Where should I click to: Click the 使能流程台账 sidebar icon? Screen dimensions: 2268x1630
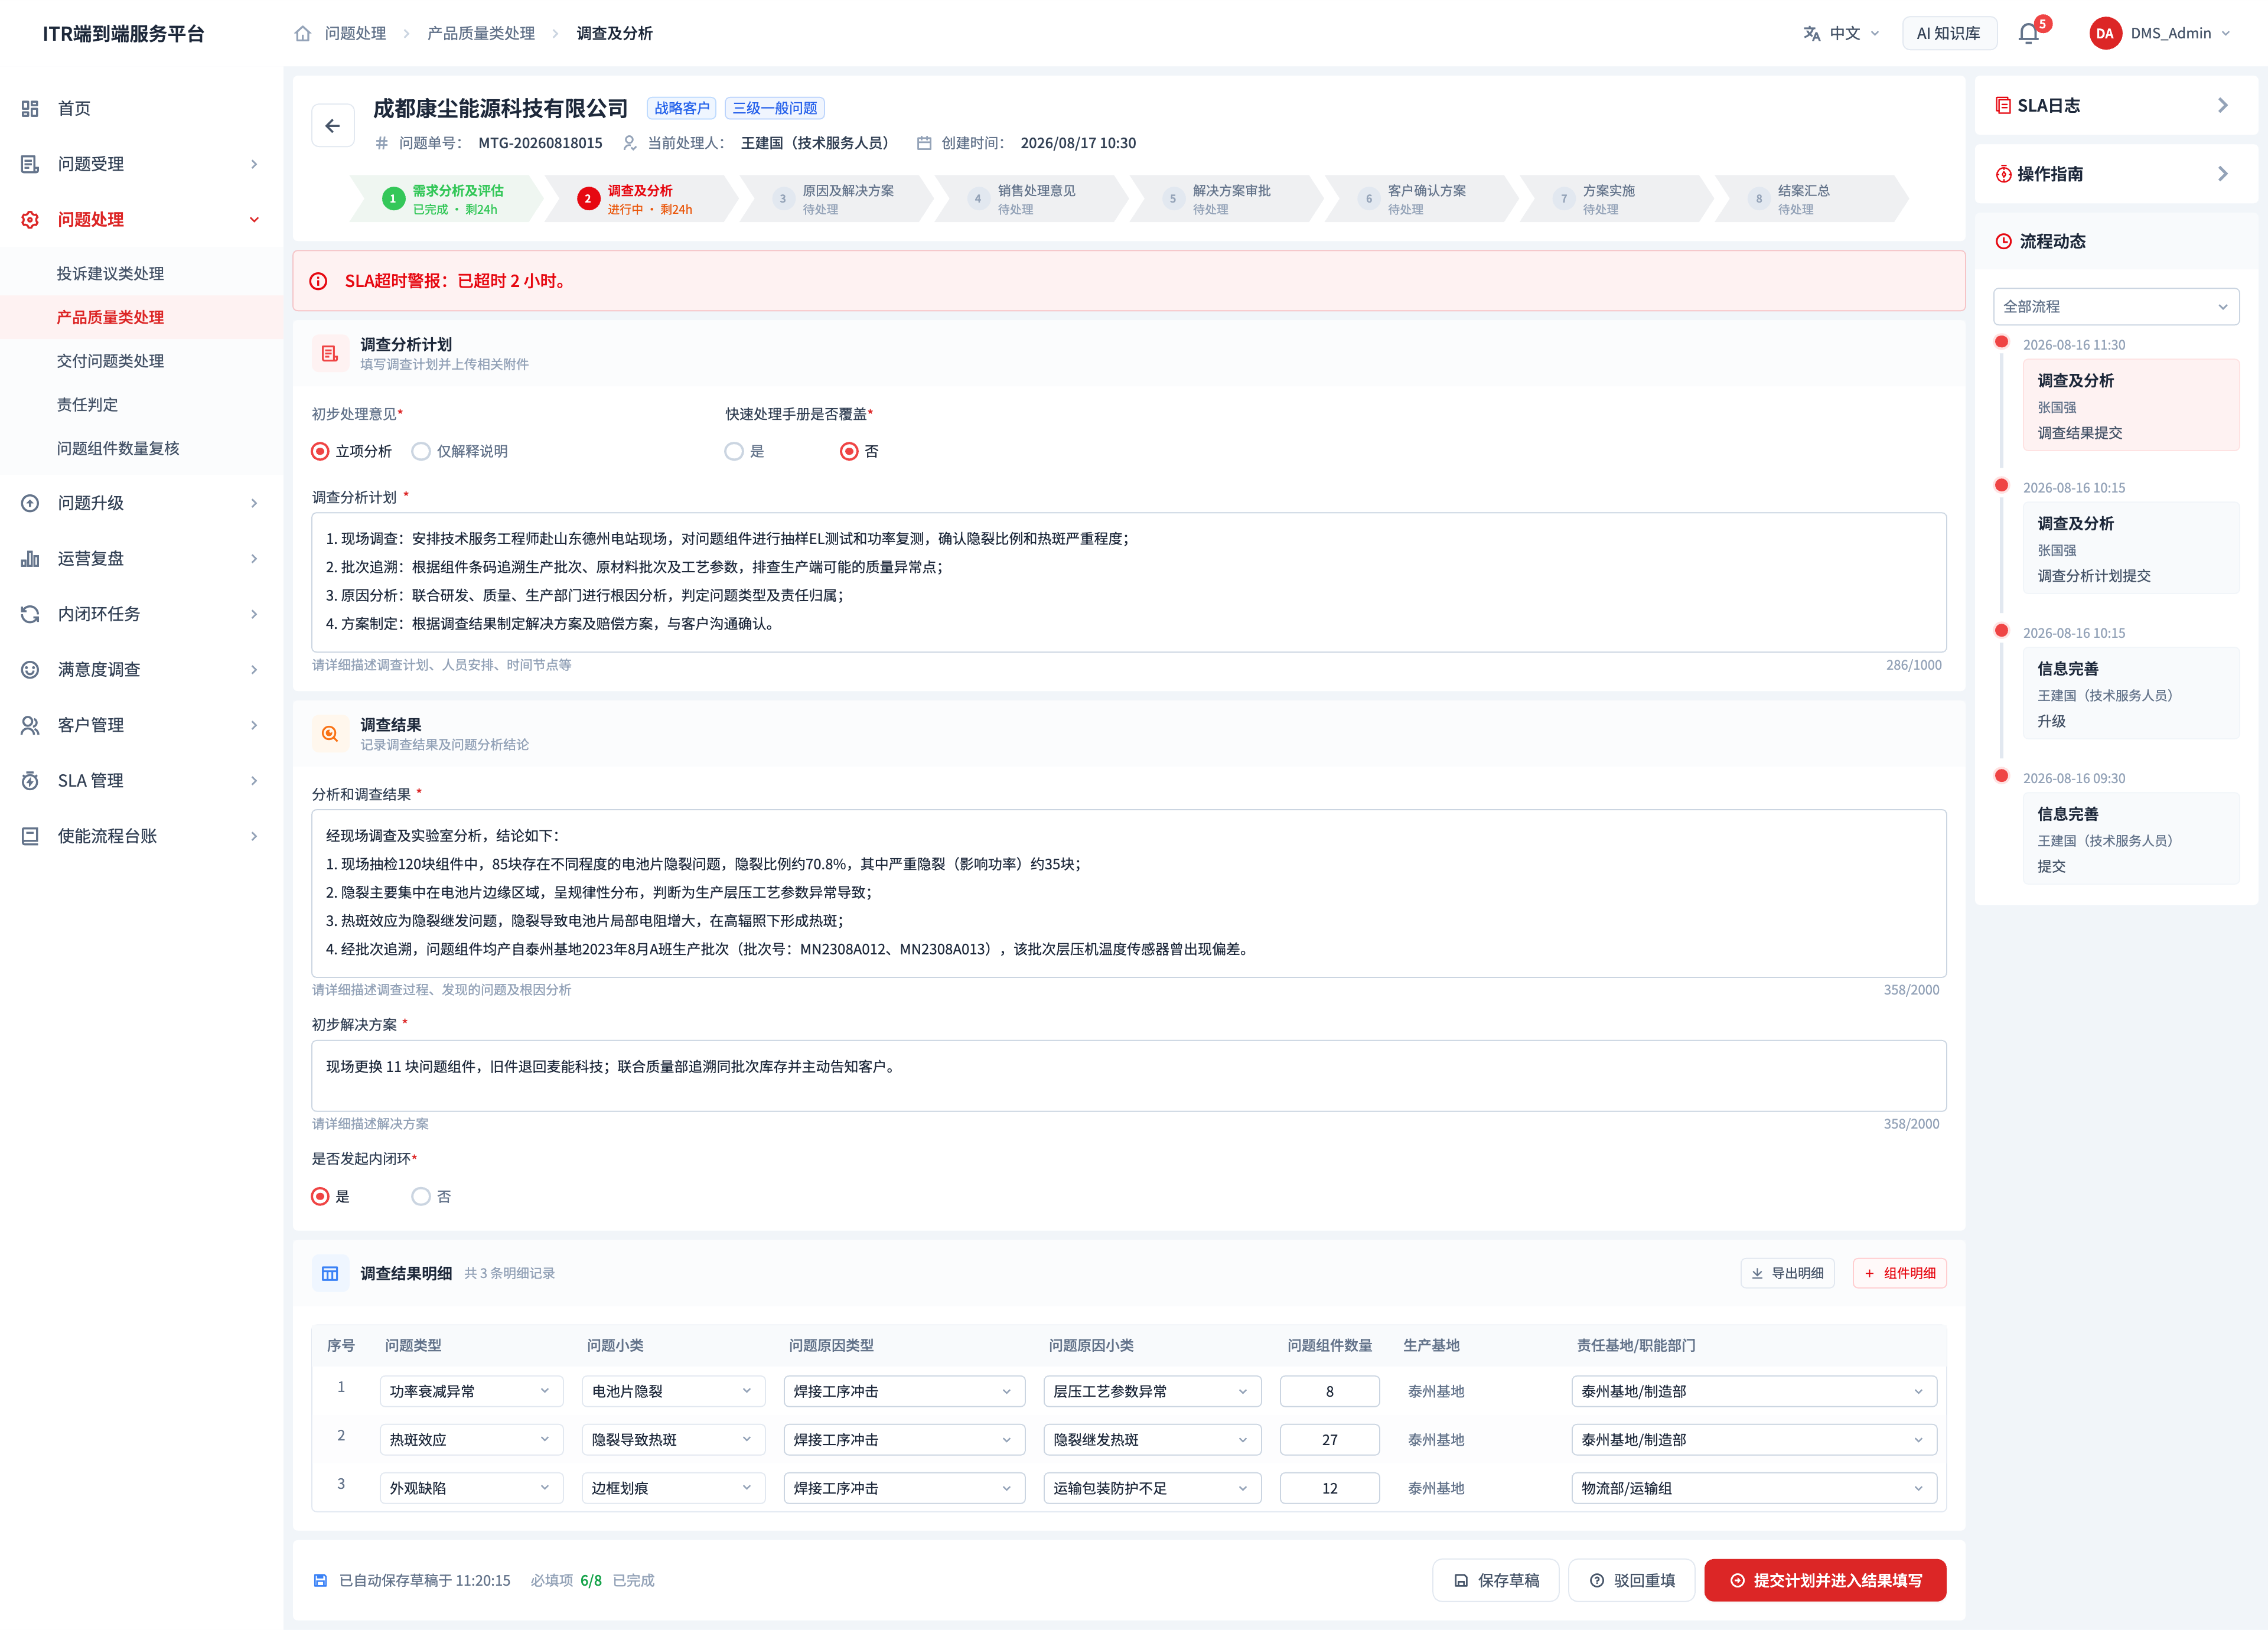tap(30, 836)
